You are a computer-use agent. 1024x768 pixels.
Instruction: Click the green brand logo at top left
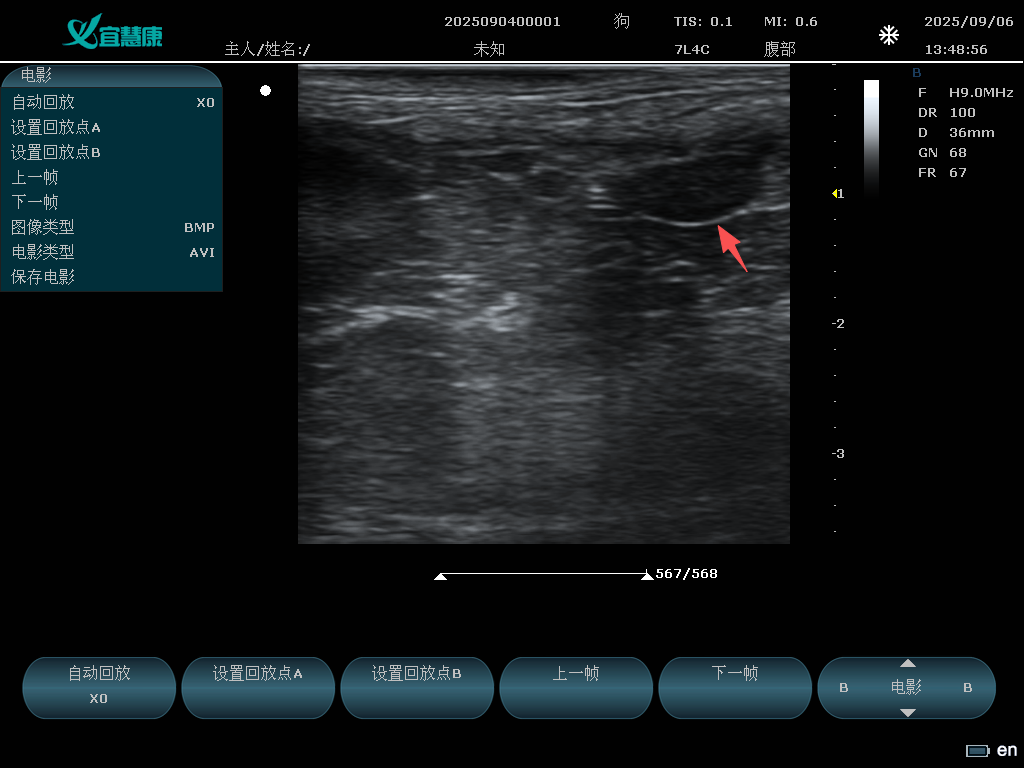point(112,35)
